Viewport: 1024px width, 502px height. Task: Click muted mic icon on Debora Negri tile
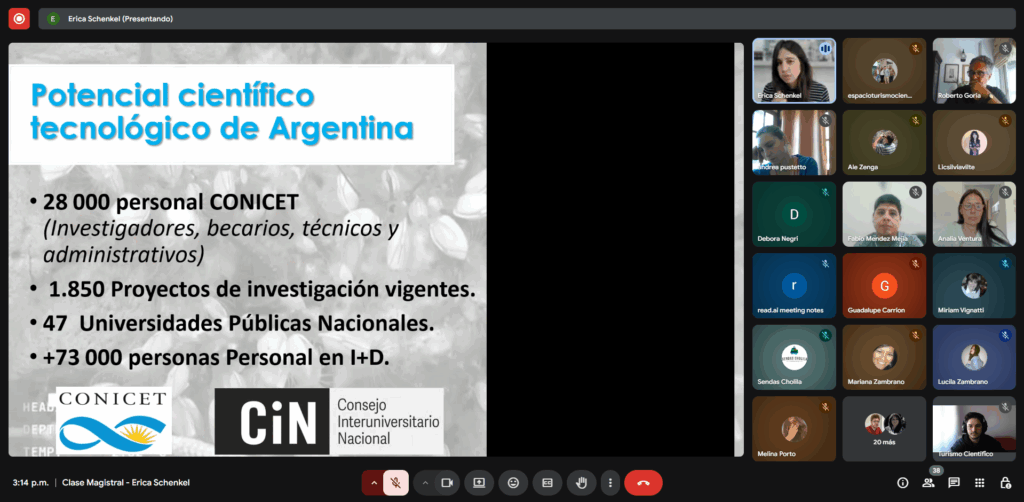click(825, 192)
